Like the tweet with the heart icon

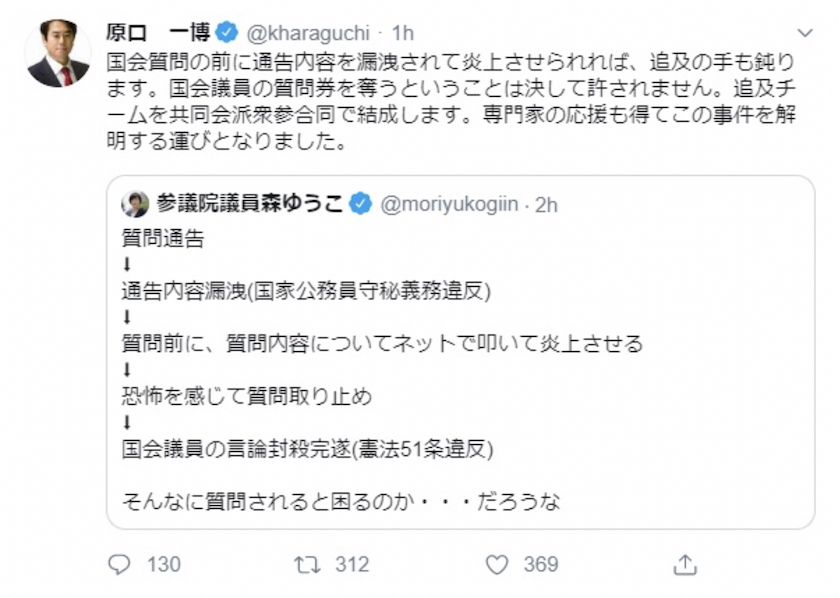[497, 565]
